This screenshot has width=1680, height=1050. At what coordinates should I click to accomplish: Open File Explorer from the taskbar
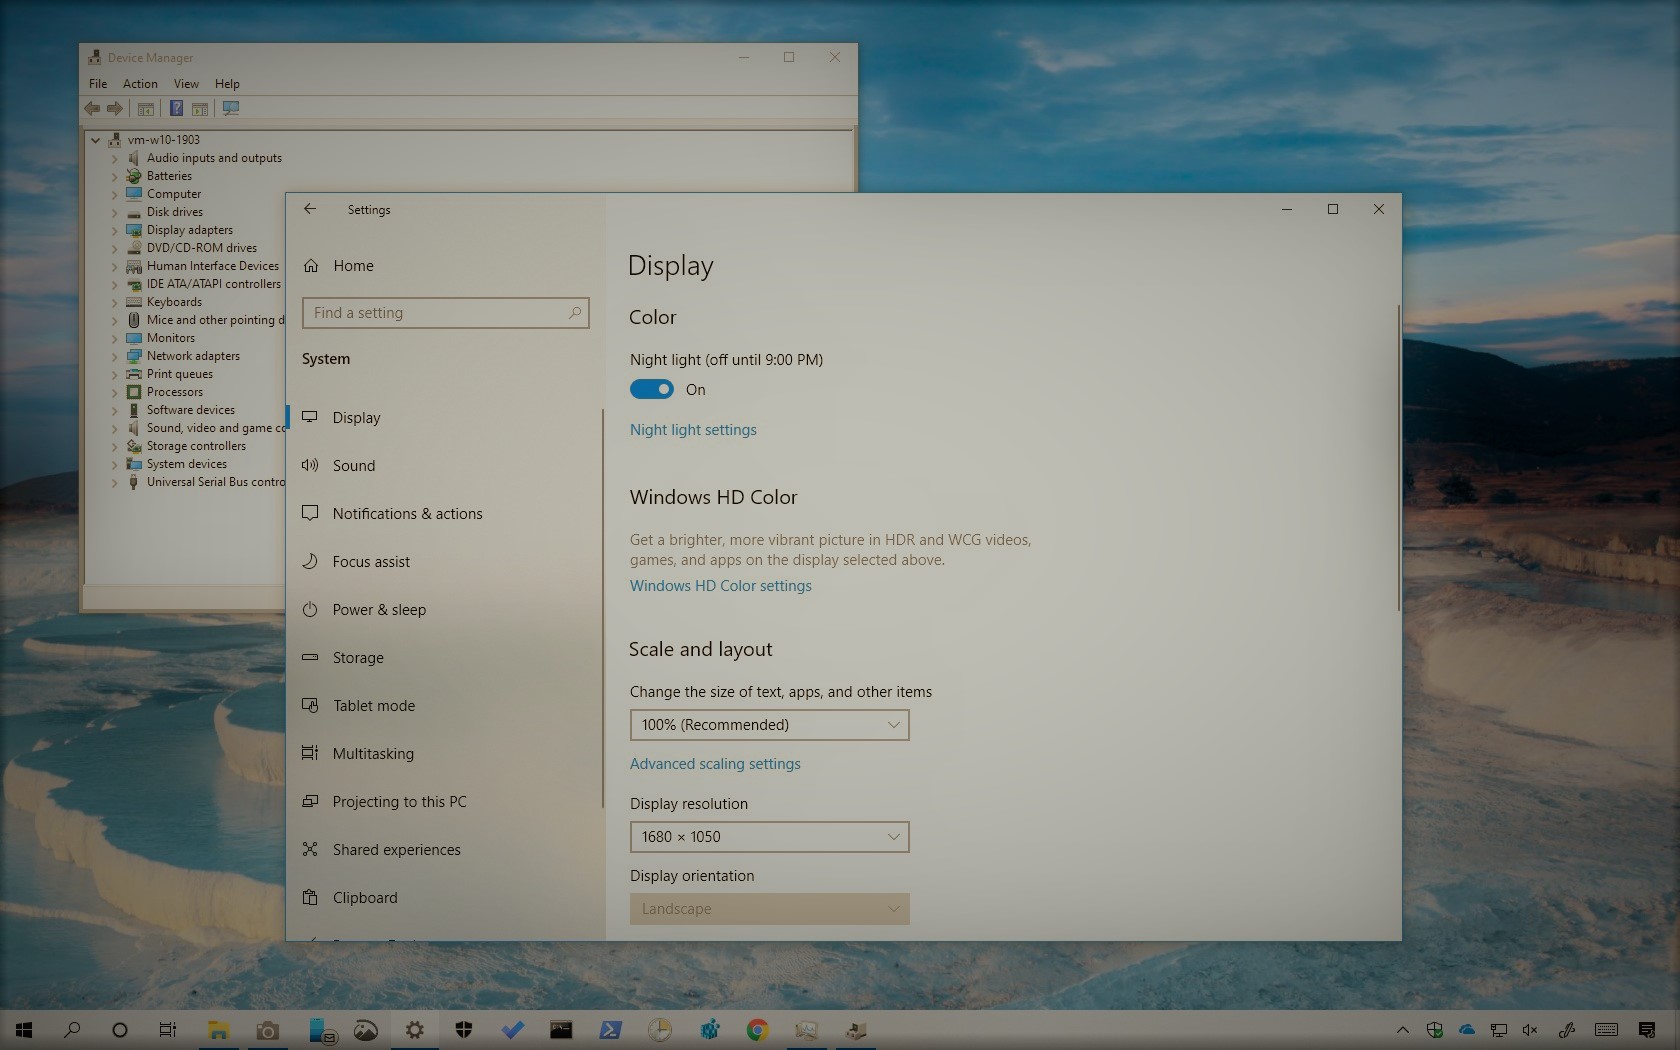[218, 1030]
